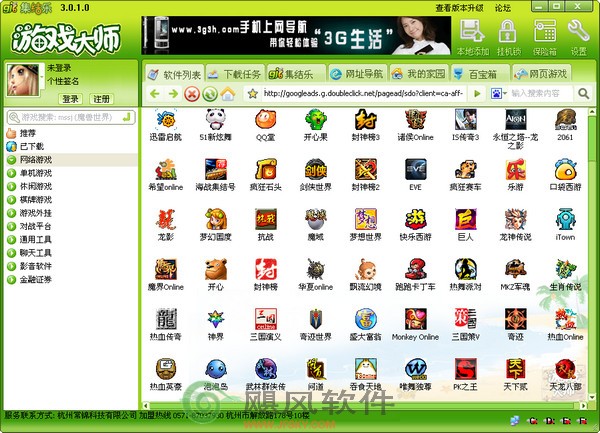Launch the 疯狂赛车 game icon
The height and width of the screenshot is (433, 600).
pyautogui.click(x=465, y=169)
